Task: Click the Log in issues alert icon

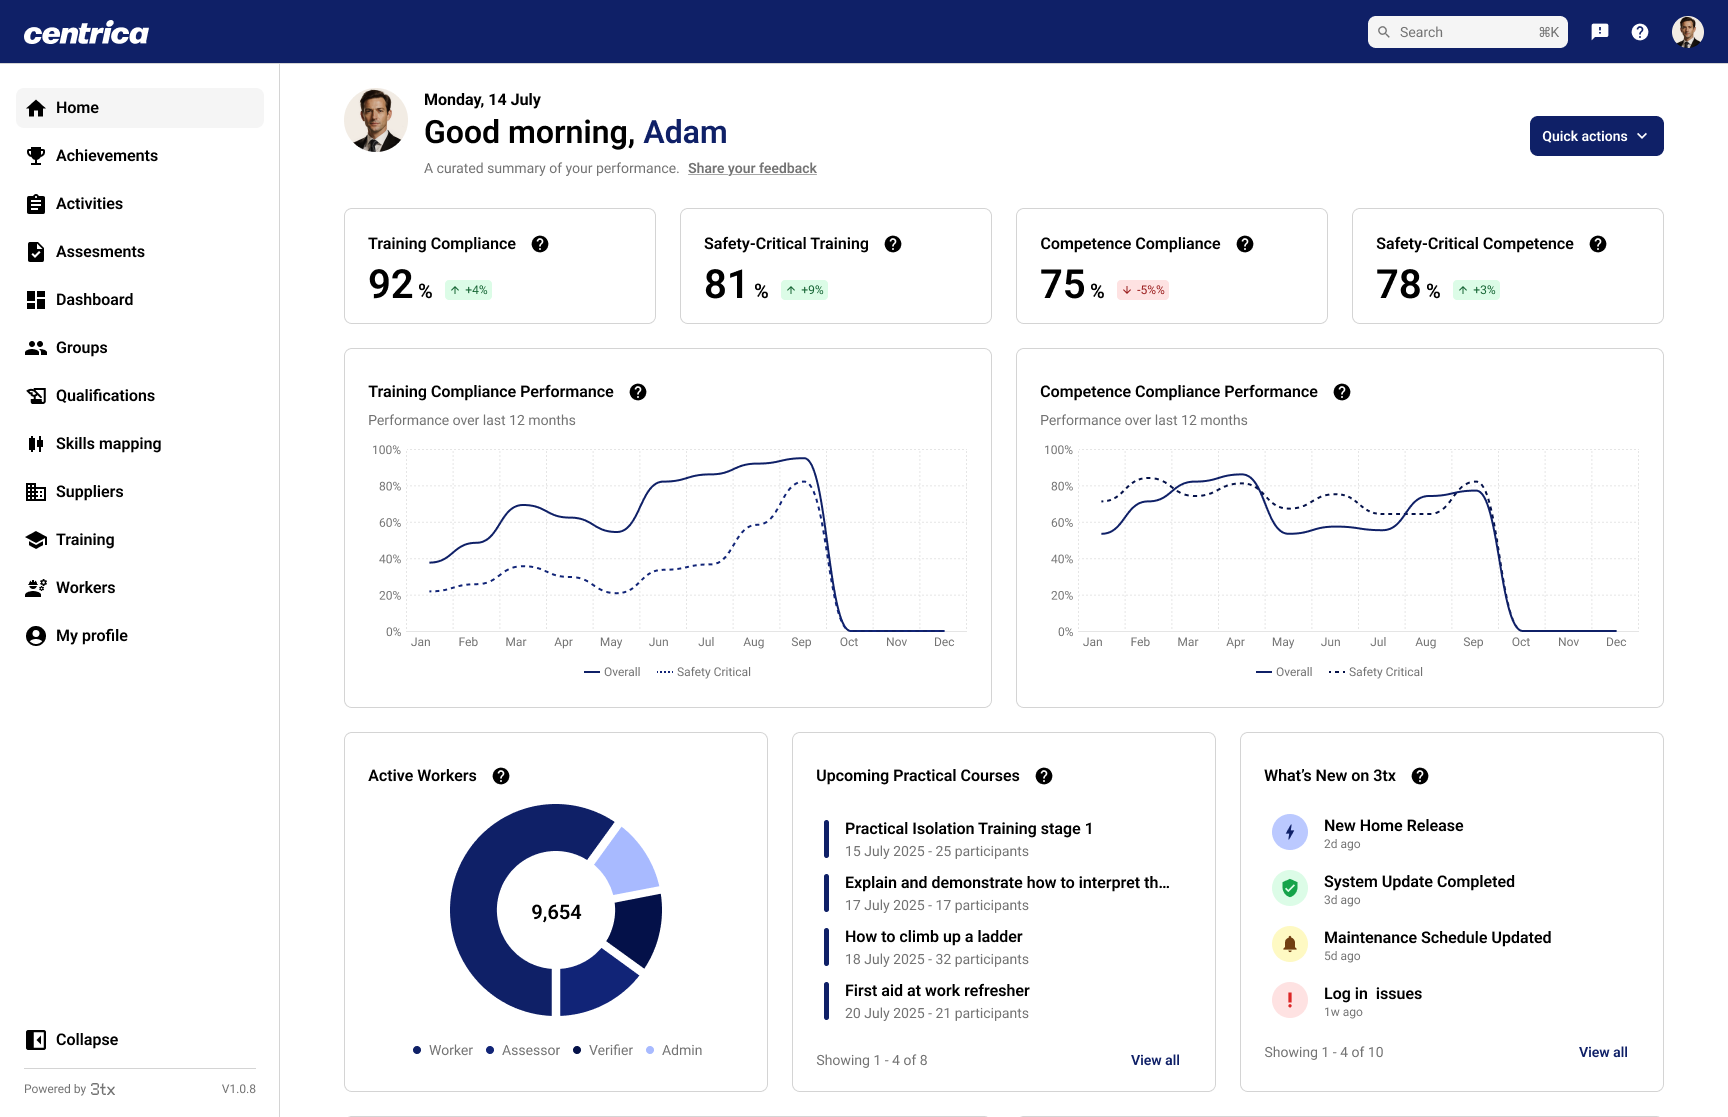Action: click(1290, 1000)
